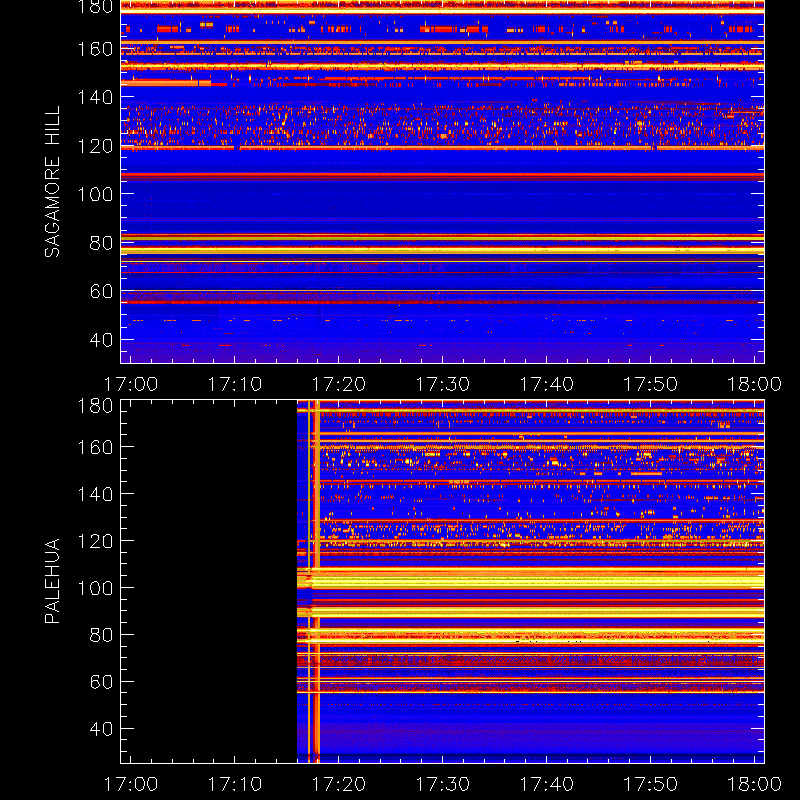Click the 160 frequency label on Palehua axis
This screenshot has width=800, height=800.
point(95,447)
